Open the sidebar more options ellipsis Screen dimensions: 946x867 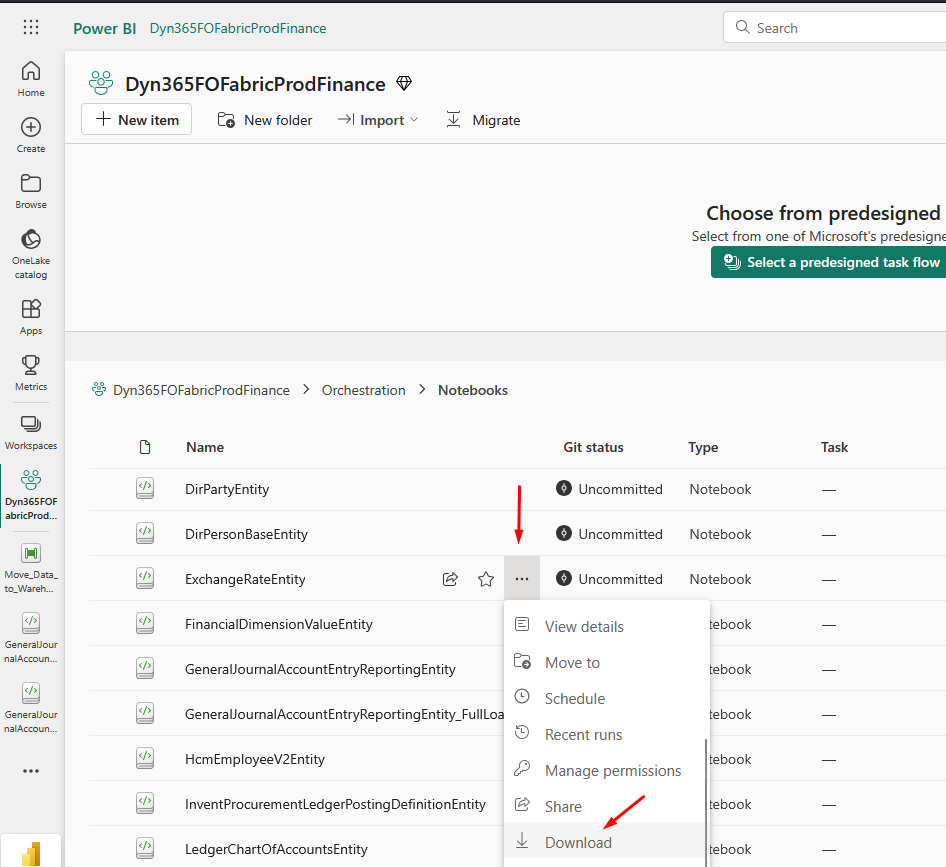[x=31, y=771]
